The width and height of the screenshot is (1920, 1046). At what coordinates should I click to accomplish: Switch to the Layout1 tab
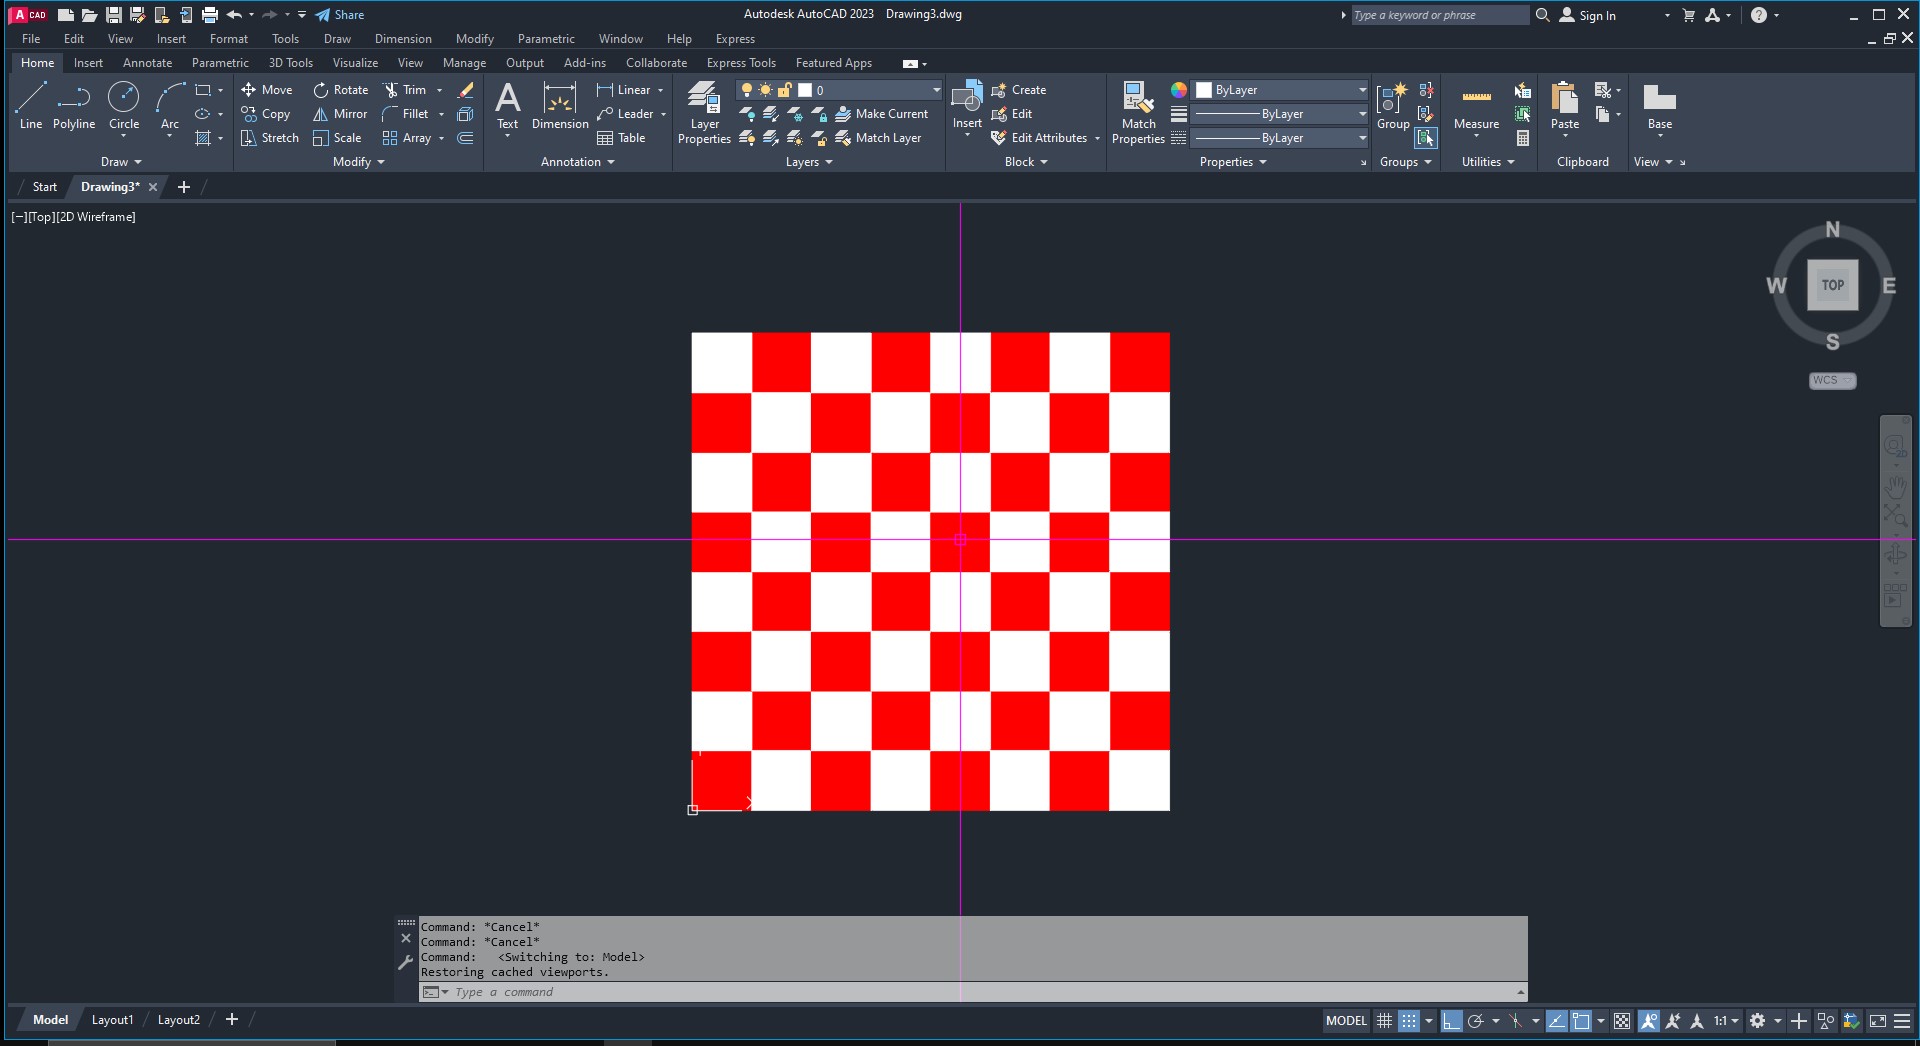click(112, 1020)
